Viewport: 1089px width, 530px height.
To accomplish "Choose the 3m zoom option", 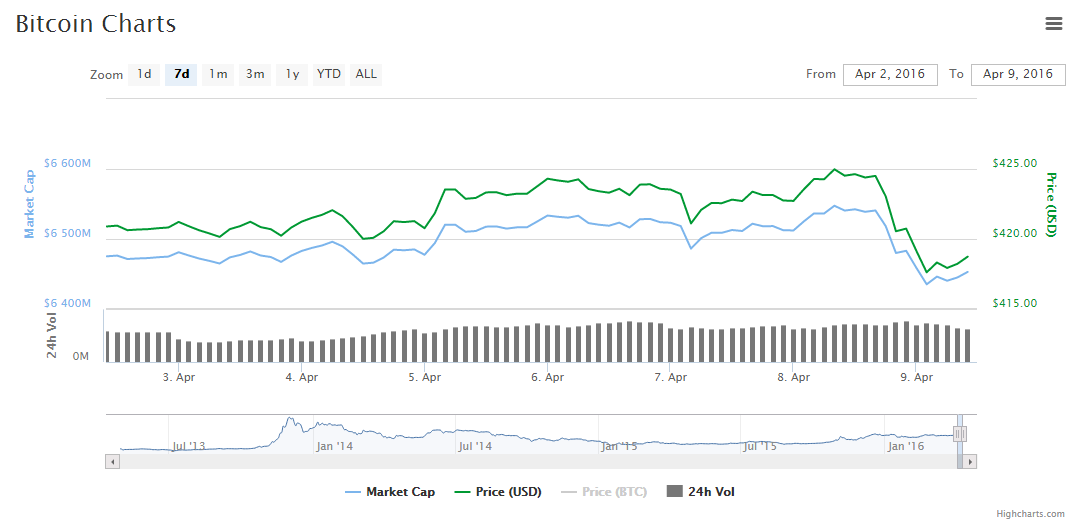I will 255,74.
